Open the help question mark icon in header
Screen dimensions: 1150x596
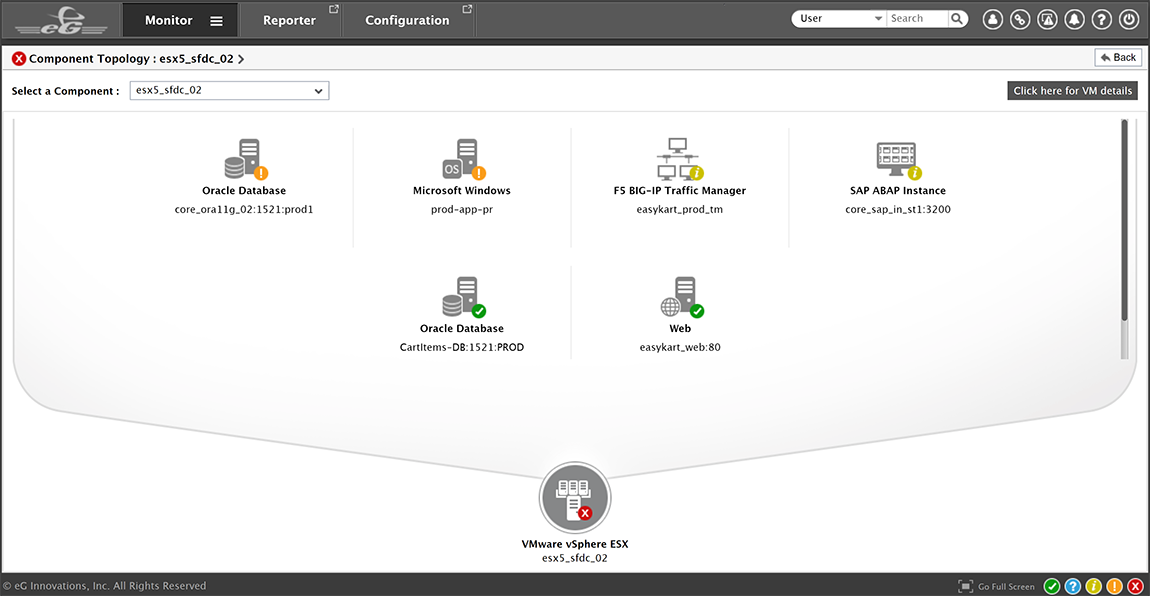tap(1102, 20)
